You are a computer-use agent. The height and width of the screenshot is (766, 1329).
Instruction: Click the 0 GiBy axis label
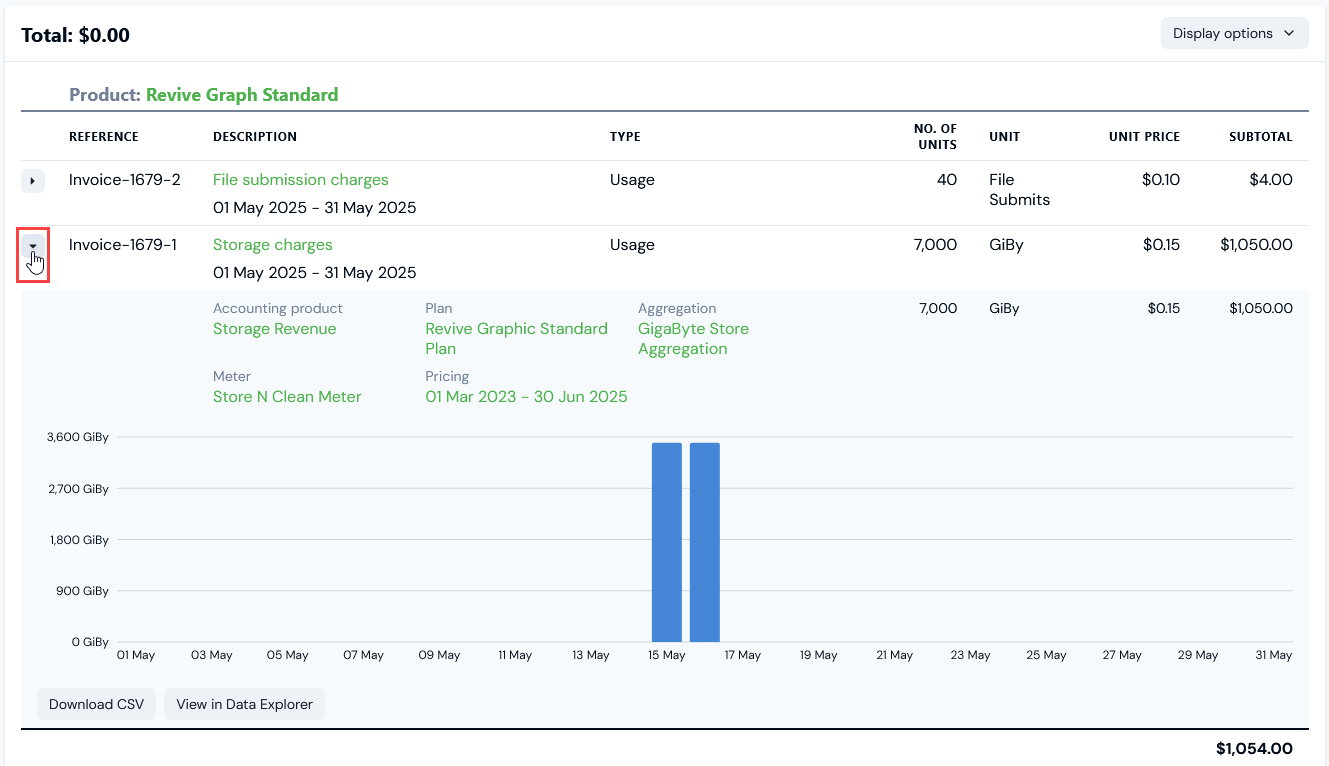(x=90, y=642)
